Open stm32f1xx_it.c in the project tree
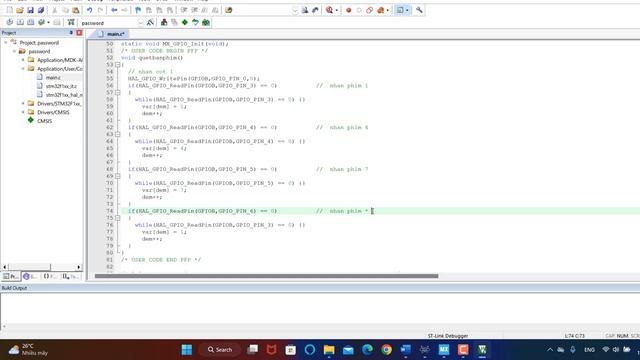The height and width of the screenshot is (360, 640). (61, 86)
